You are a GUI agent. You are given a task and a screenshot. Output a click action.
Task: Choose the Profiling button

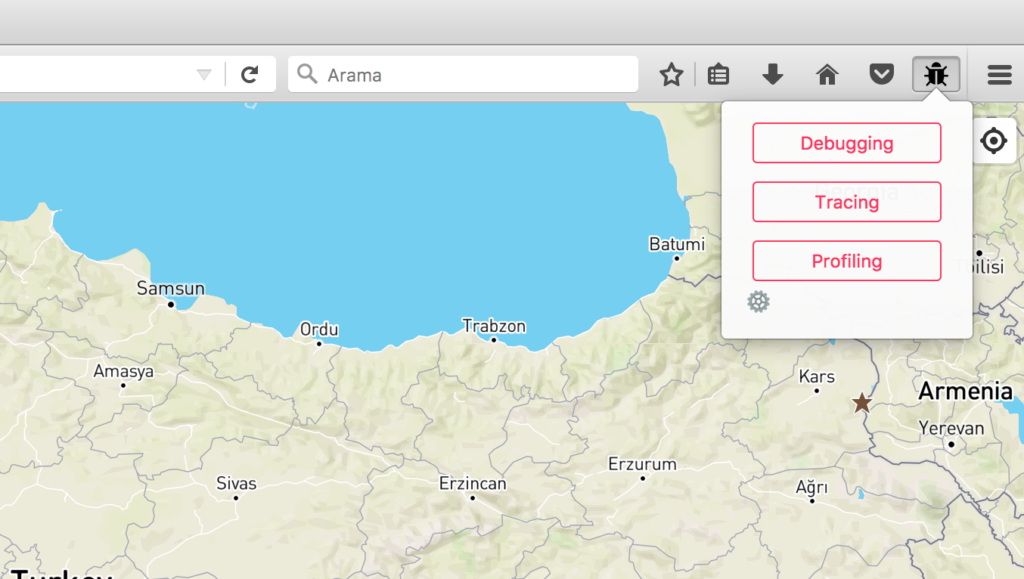846,260
